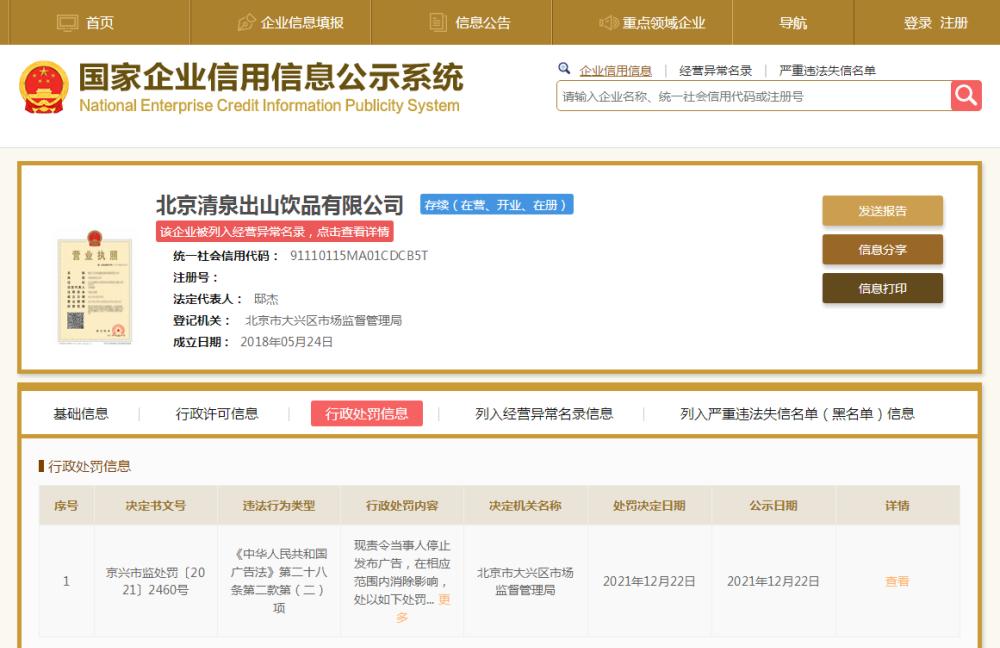The image size is (1000, 648).
Task: Click 违法行为类型 column header
Action: (x=279, y=506)
